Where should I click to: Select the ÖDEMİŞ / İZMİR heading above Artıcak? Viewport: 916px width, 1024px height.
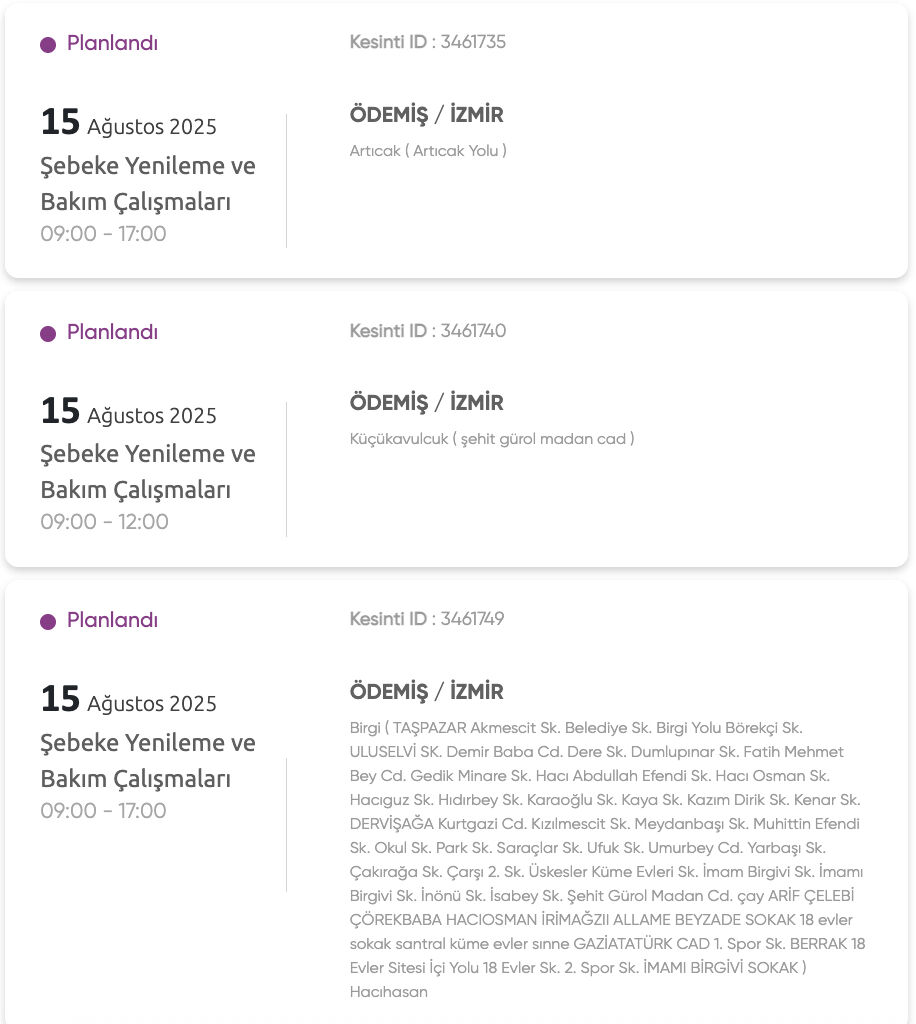click(x=426, y=115)
